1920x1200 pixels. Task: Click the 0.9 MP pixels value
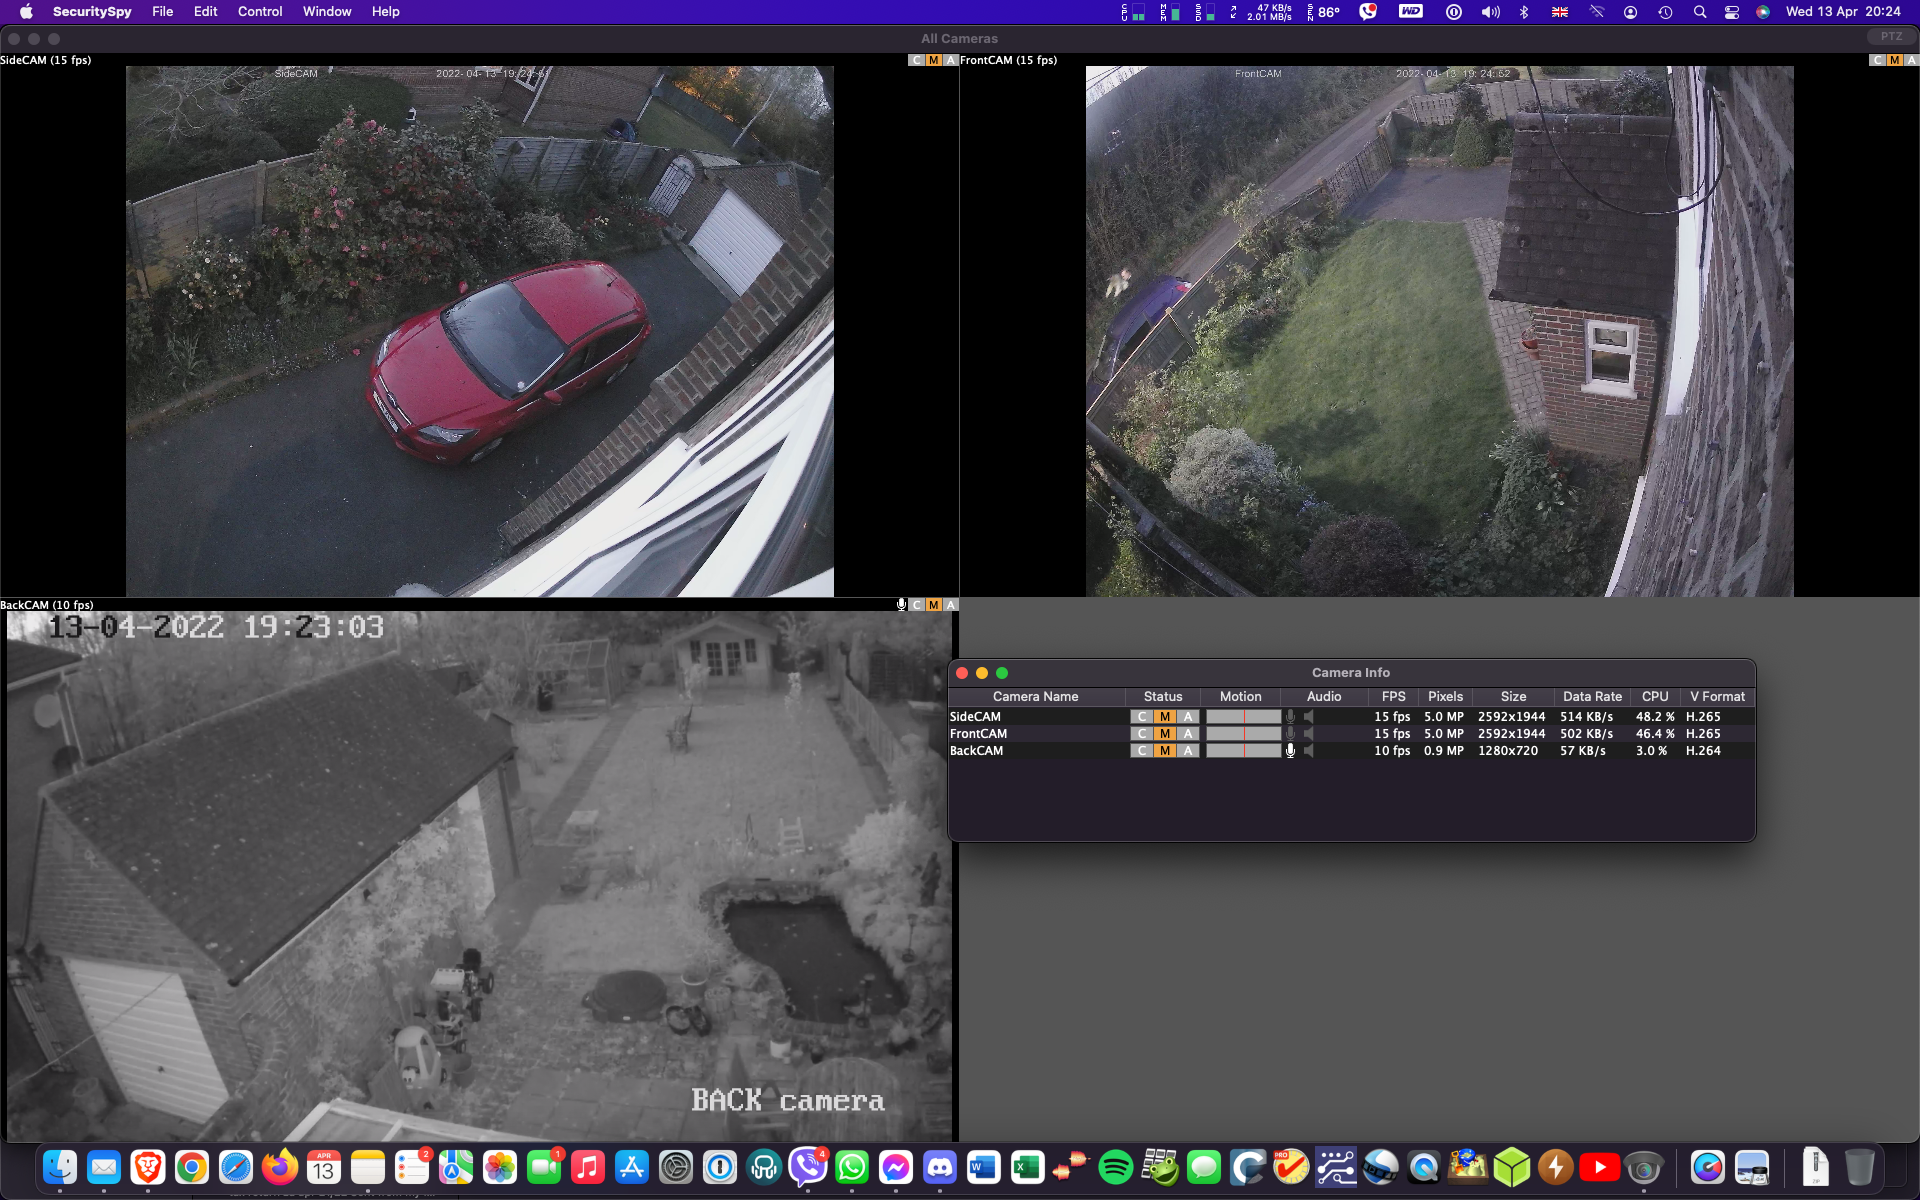(1444, 751)
